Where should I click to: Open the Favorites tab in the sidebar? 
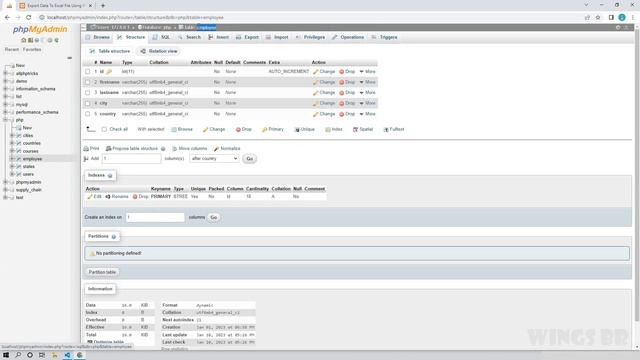tap(32, 49)
